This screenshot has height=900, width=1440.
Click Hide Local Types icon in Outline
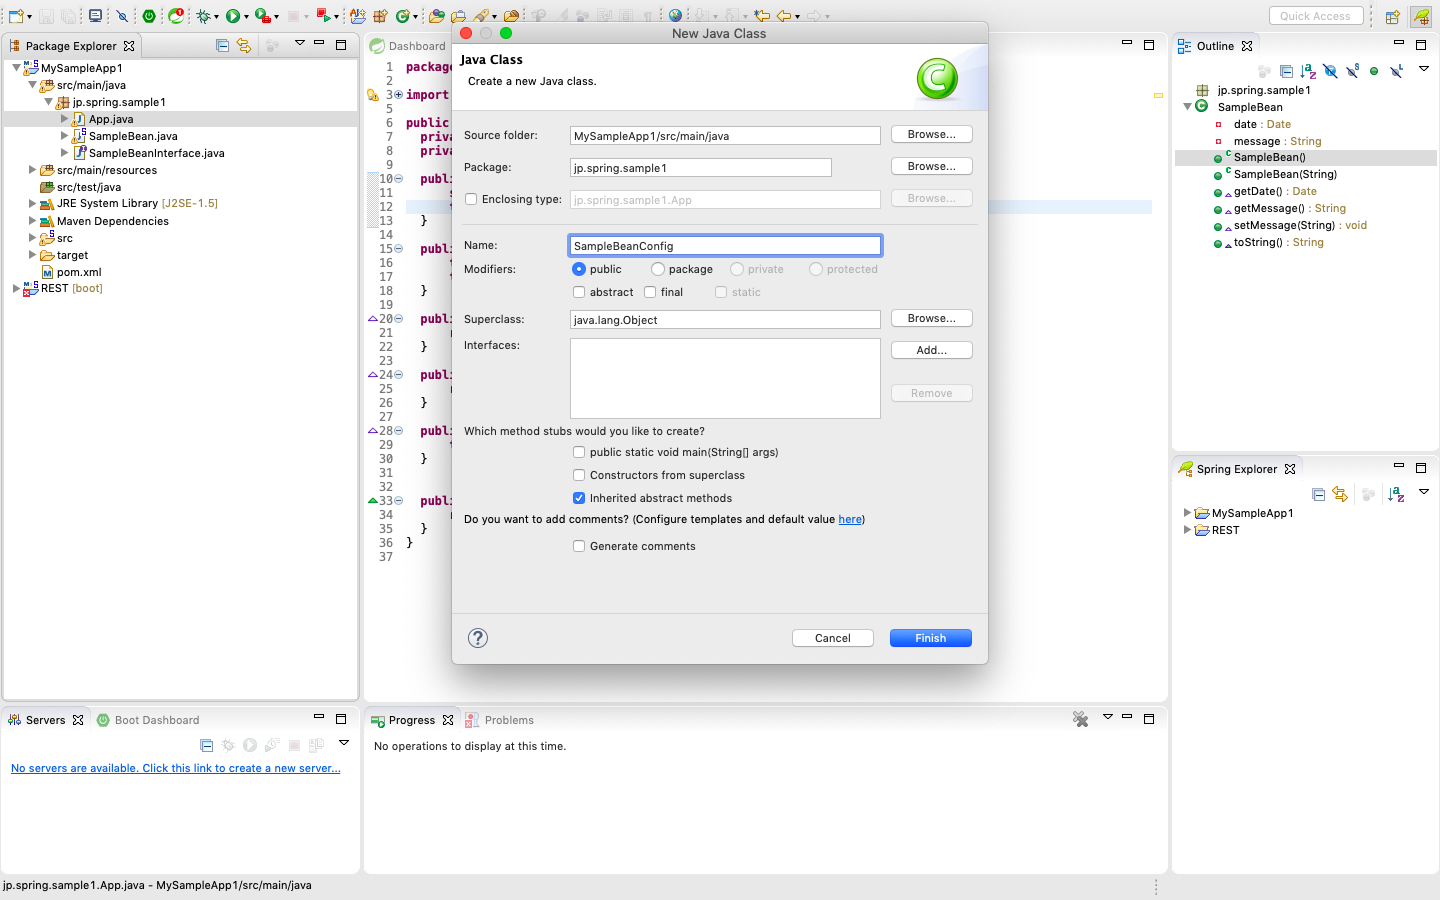point(1397,71)
